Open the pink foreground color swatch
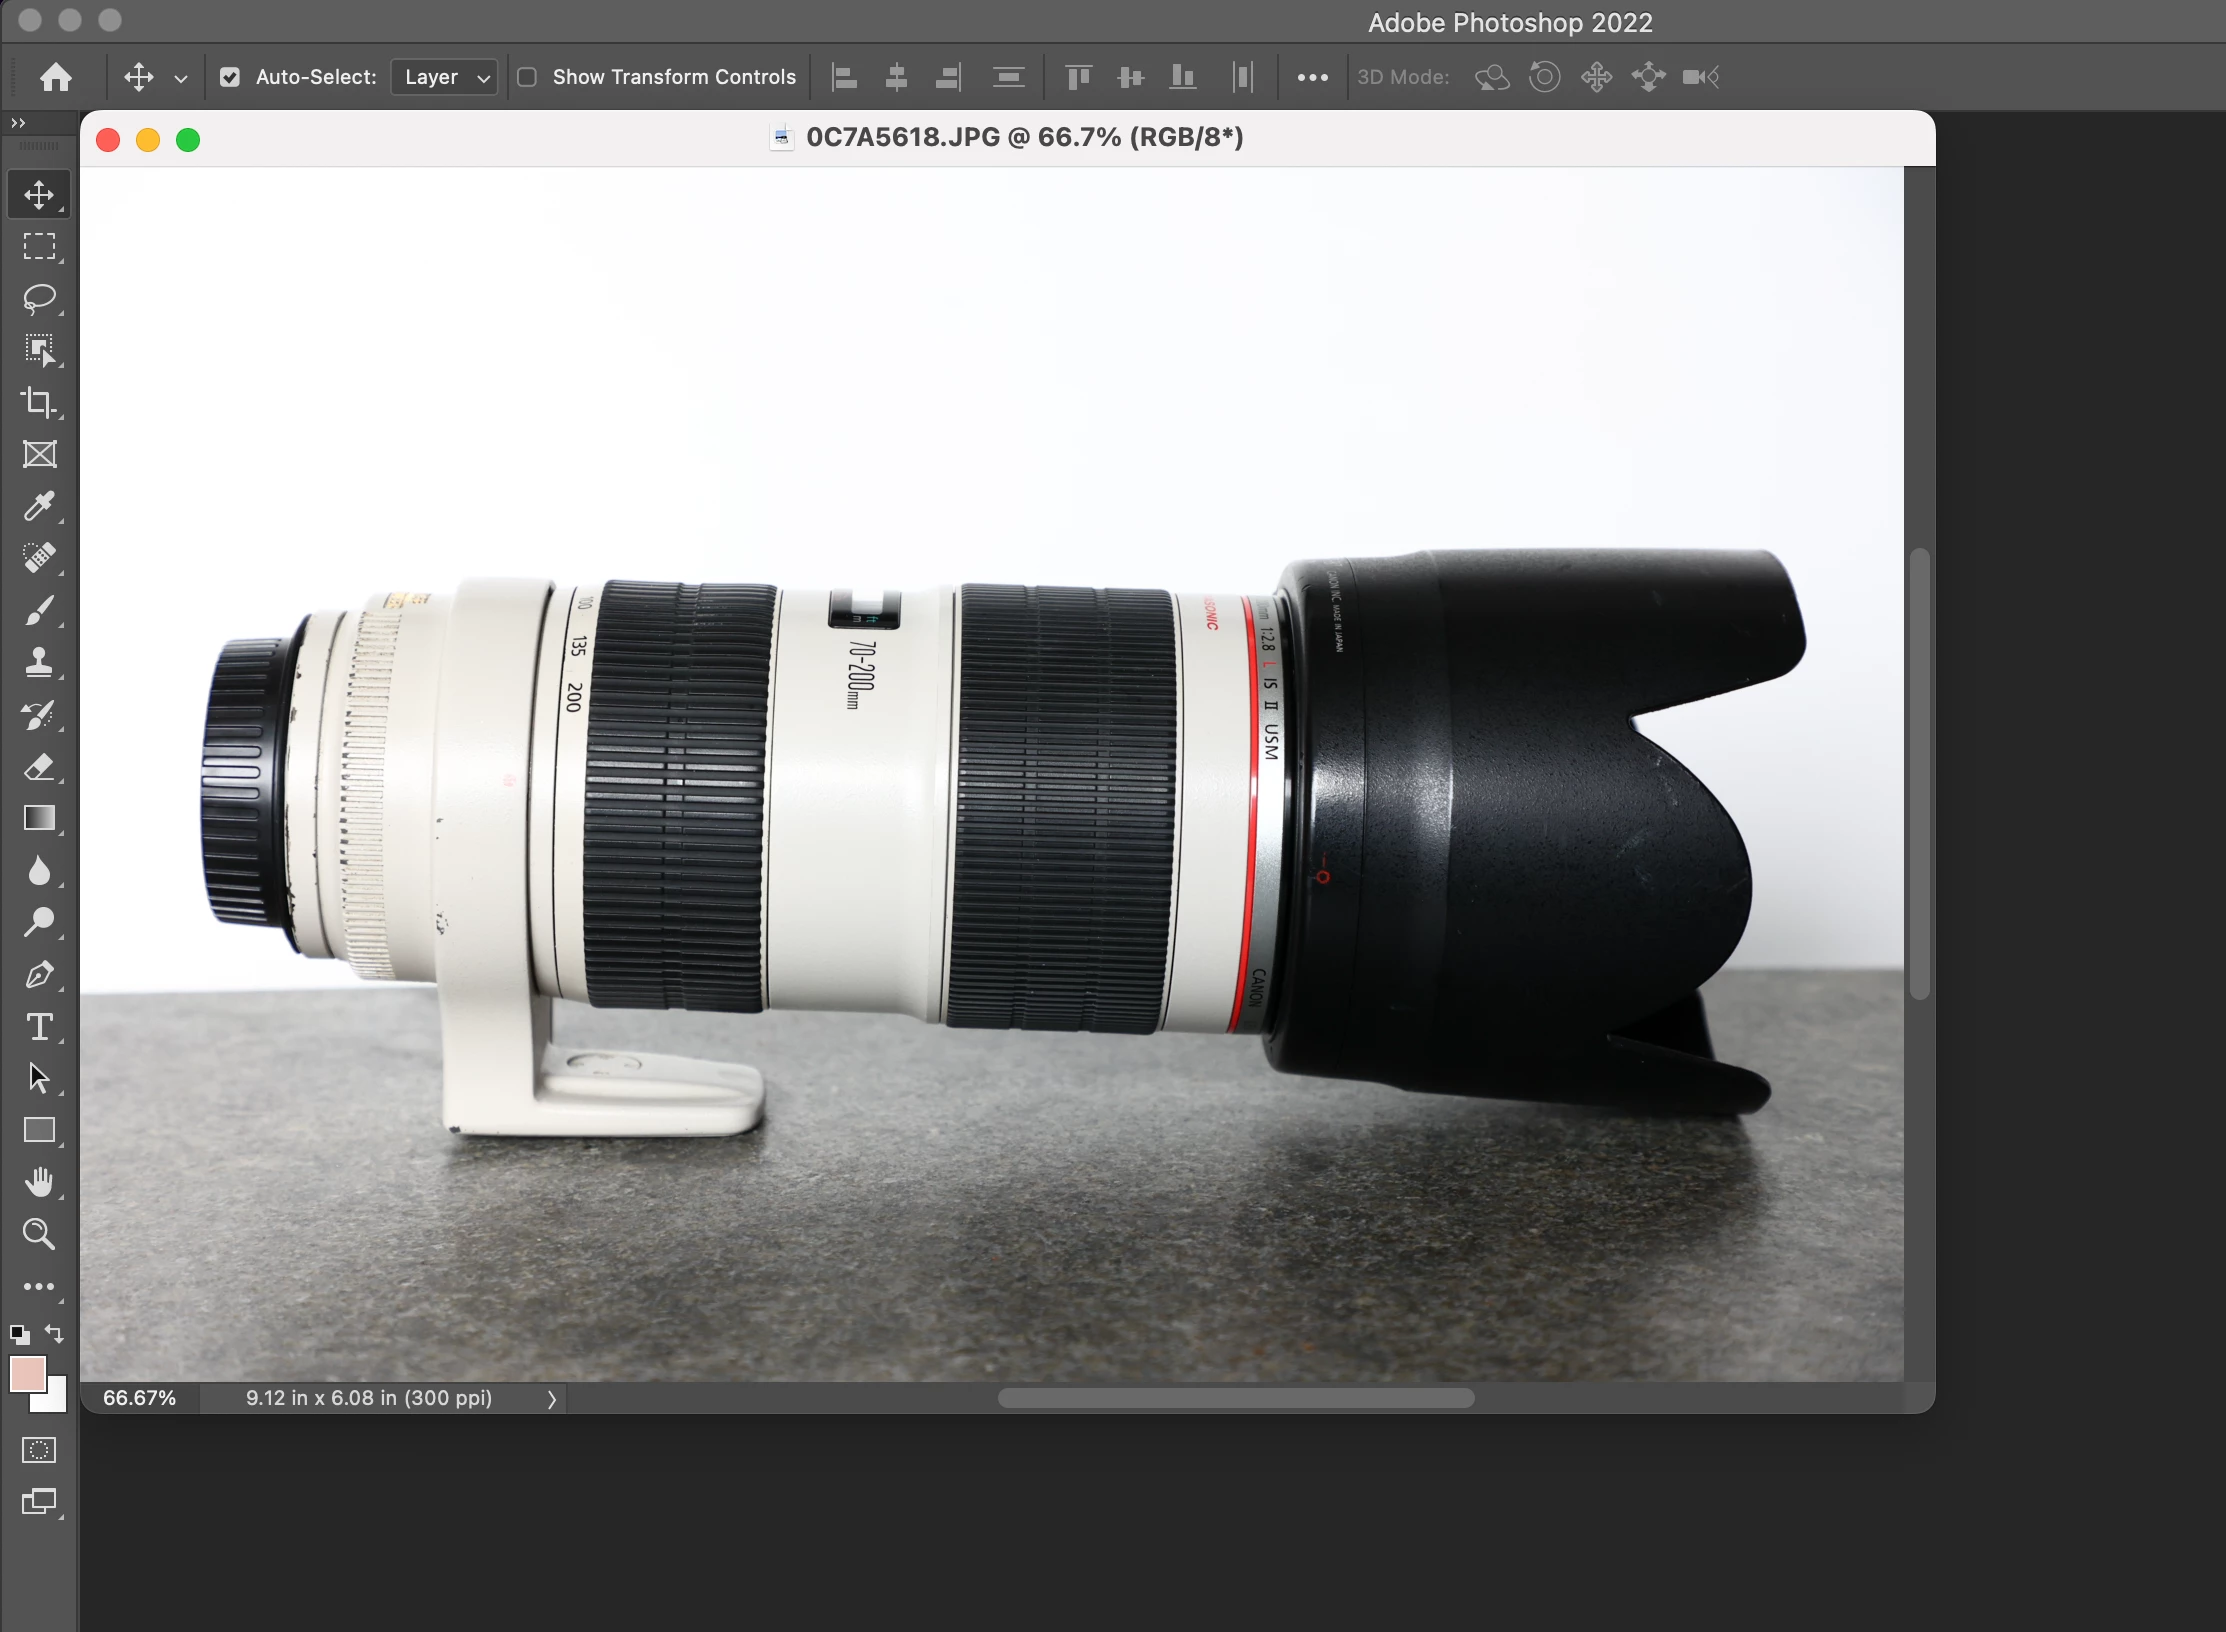Screen dimensions: 2226x1632 click(27, 1374)
